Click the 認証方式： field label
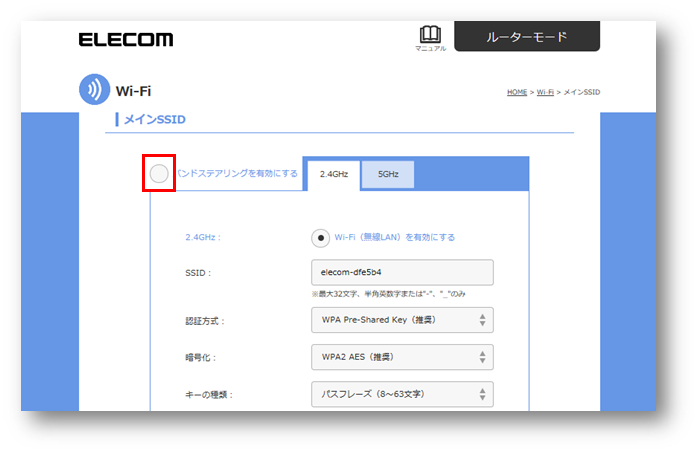Viewport: 698px width, 453px height. (x=205, y=321)
